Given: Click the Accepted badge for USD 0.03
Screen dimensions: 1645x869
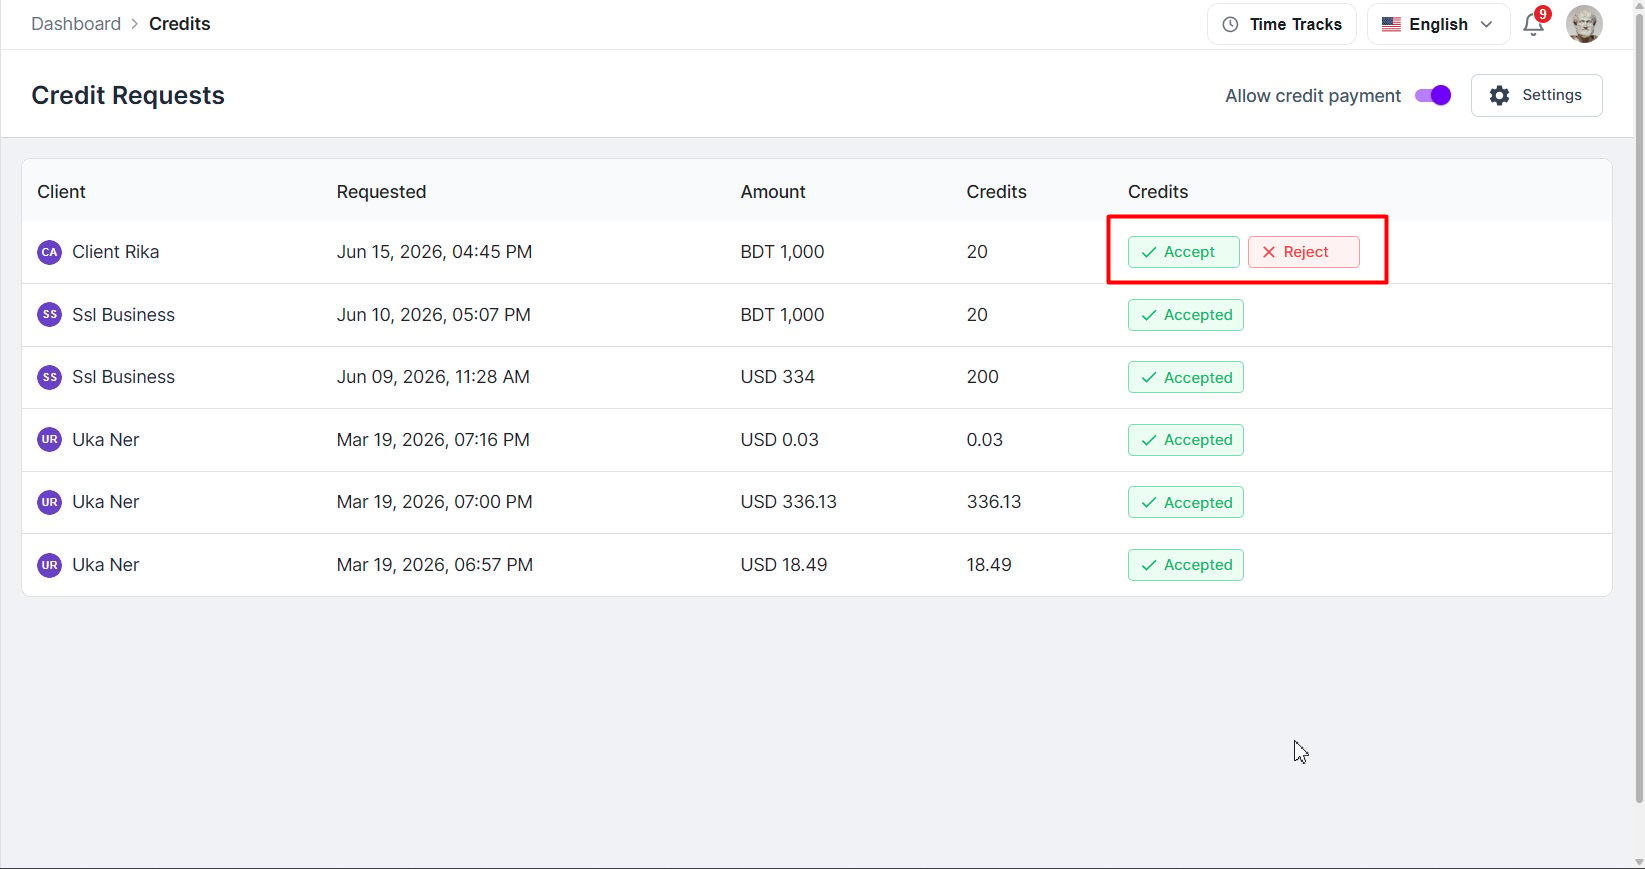Looking at the screenshot, I should (x=1186, y=440).
